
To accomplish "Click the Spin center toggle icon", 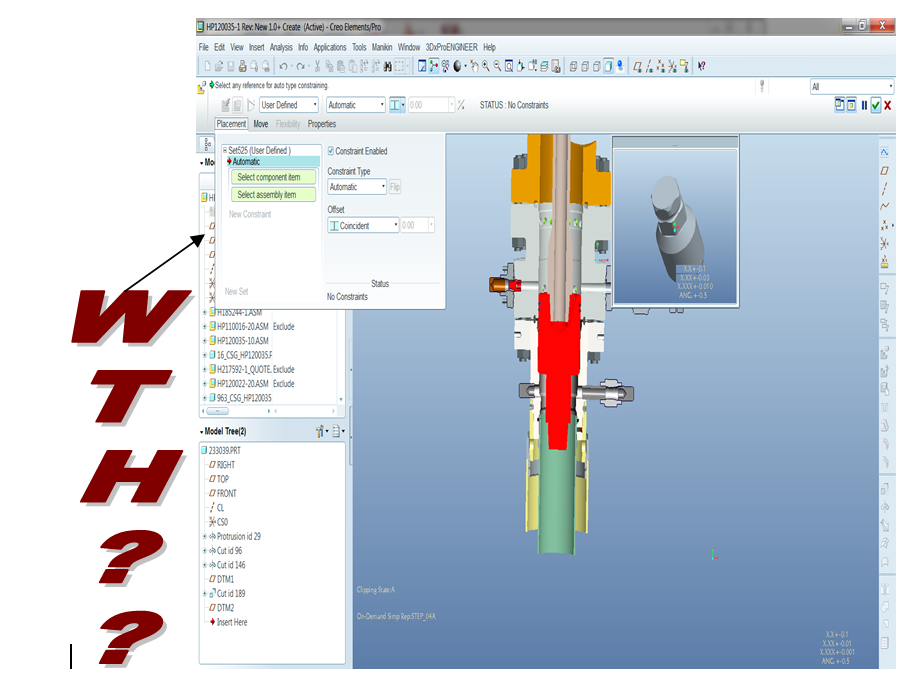I will [433, 66].
